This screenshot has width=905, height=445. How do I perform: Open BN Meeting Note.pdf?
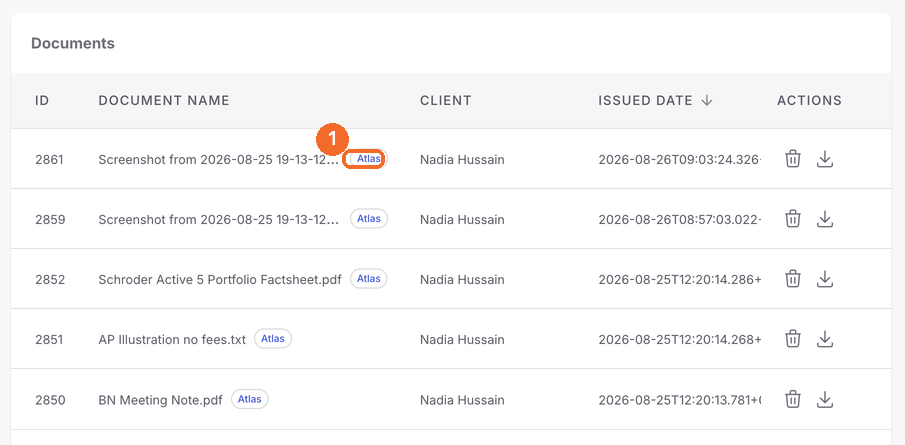click(160, 399)
